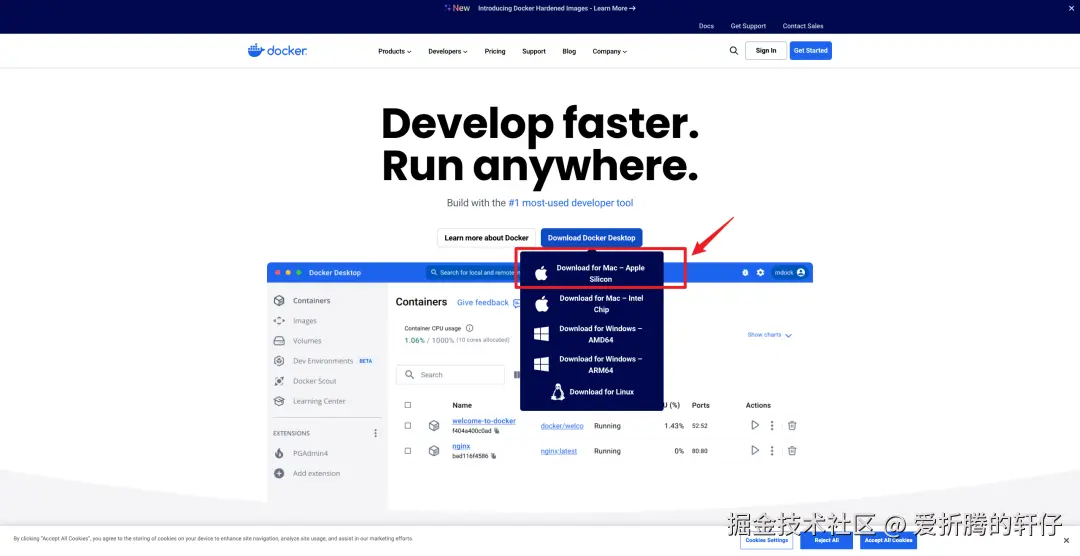The height and width of the screenshot is (556, 1080).
Task: Click the Reject All cookies button
Action: click(827, 540)
